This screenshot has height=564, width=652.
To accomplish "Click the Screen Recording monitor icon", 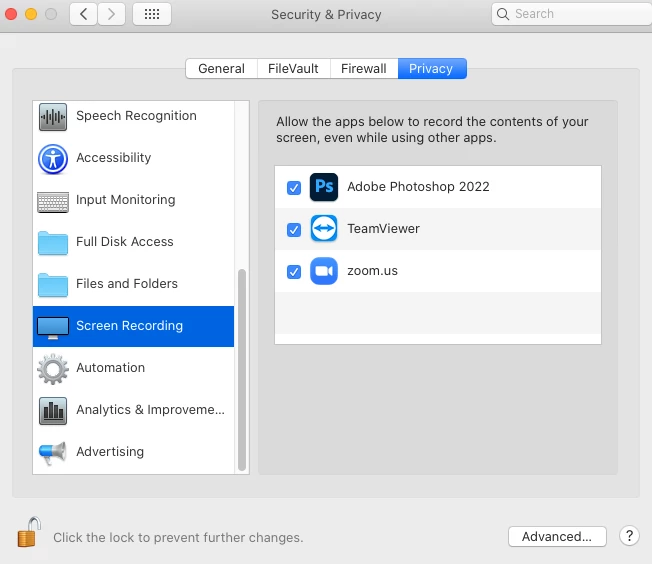I will pos(53,328).
